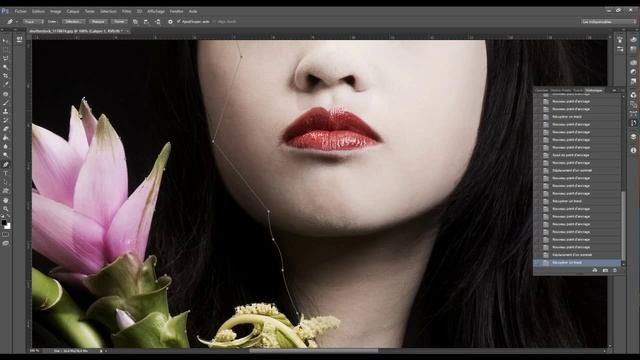Collapse History panel via dock icon
This screenshot has height=360, width=640.
pyautogui.click(x=633, y=123)
